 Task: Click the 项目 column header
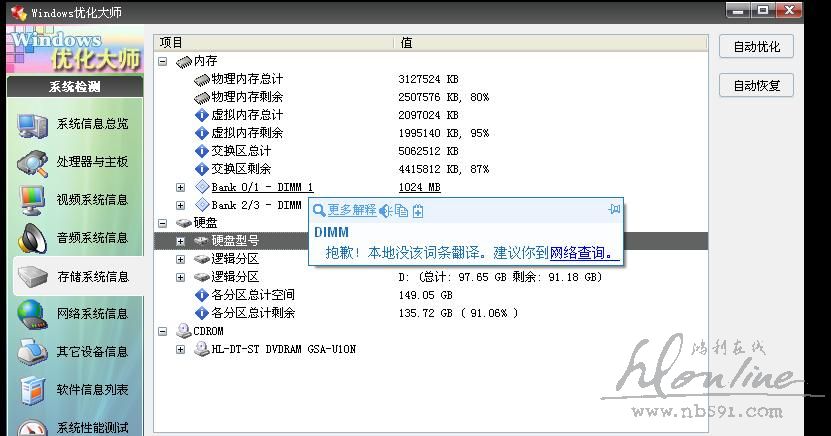click(x=274, y=43)
